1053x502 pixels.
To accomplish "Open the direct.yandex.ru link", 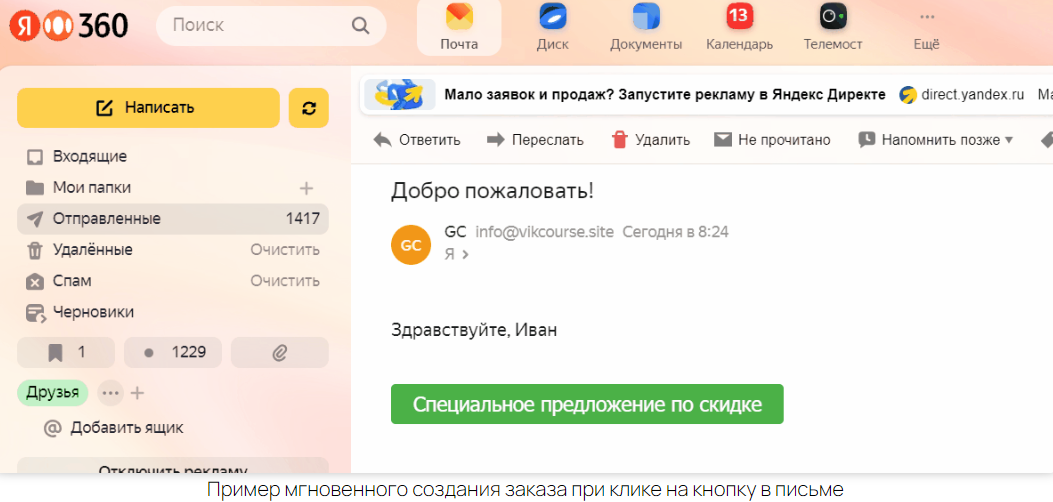I will [x=972, y=94].
